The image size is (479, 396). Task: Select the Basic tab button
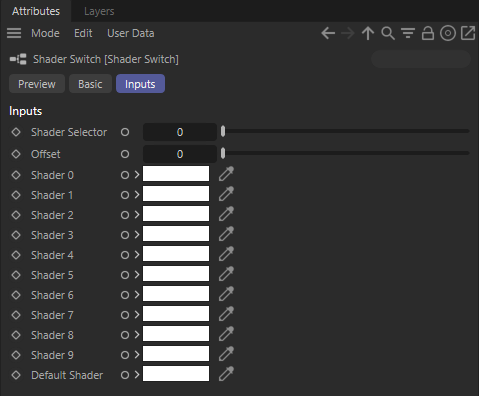point(90,84)
